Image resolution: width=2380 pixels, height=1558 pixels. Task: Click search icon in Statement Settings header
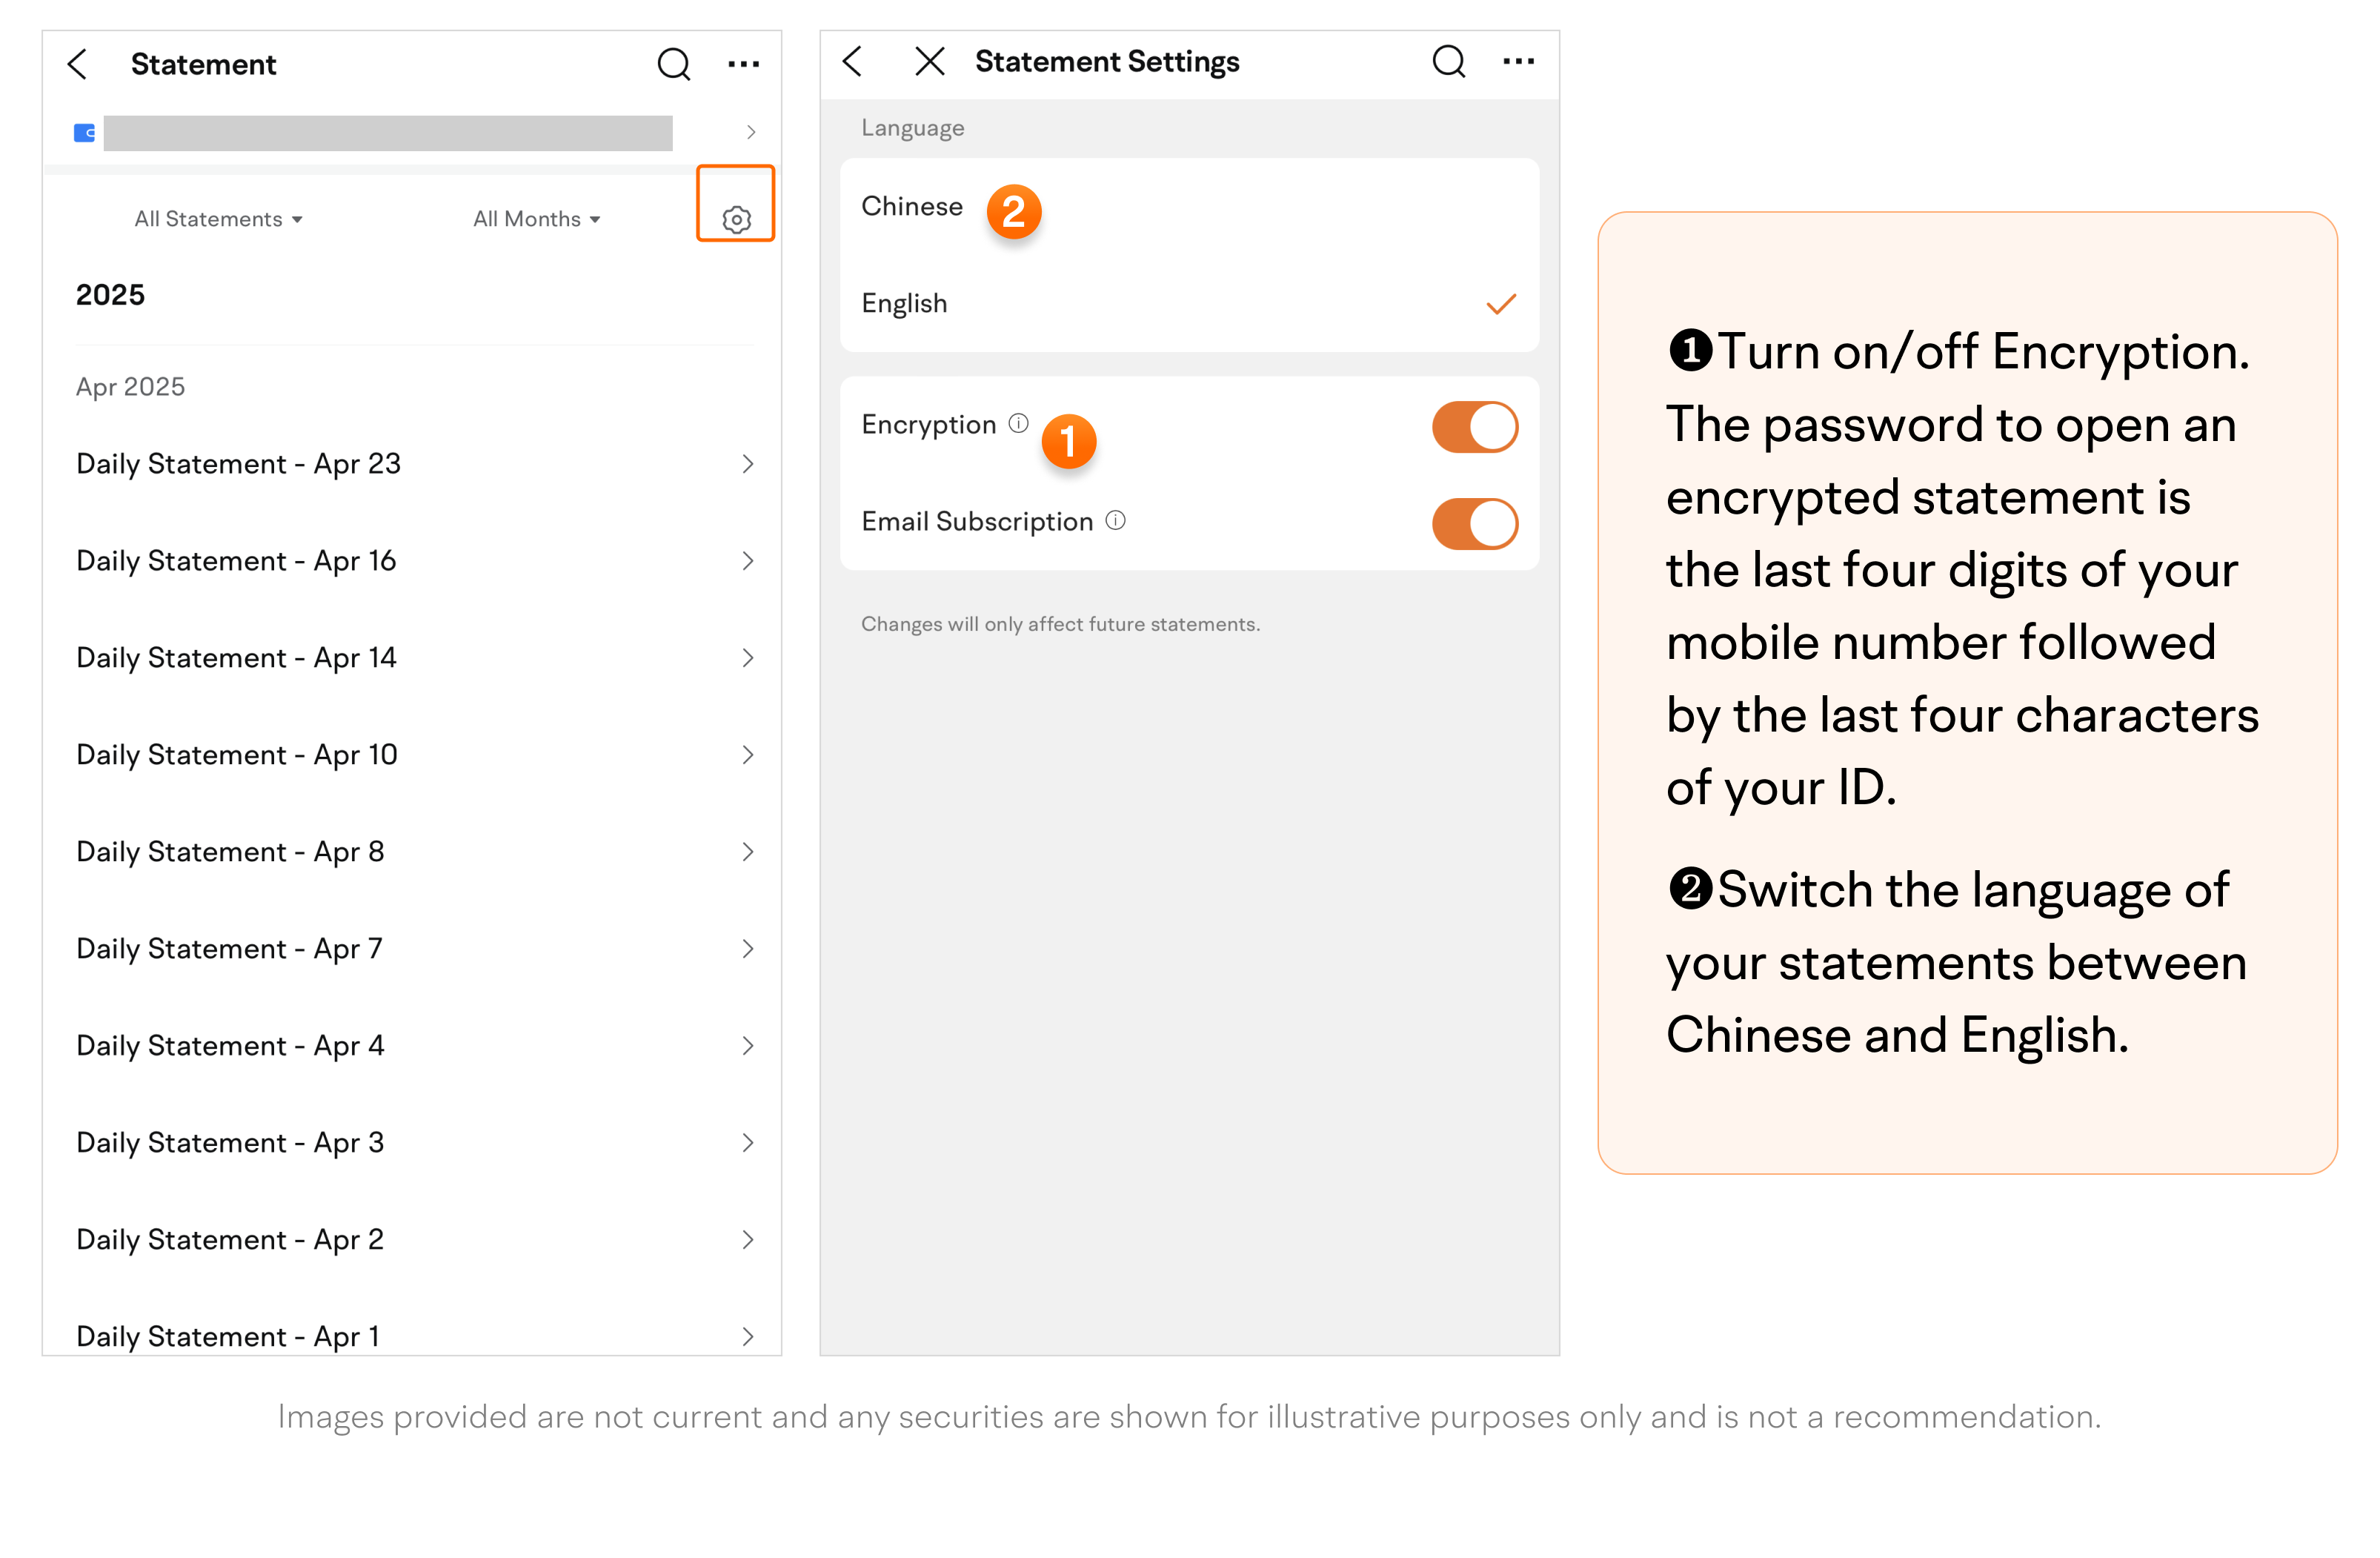(x=1448, y=62)
